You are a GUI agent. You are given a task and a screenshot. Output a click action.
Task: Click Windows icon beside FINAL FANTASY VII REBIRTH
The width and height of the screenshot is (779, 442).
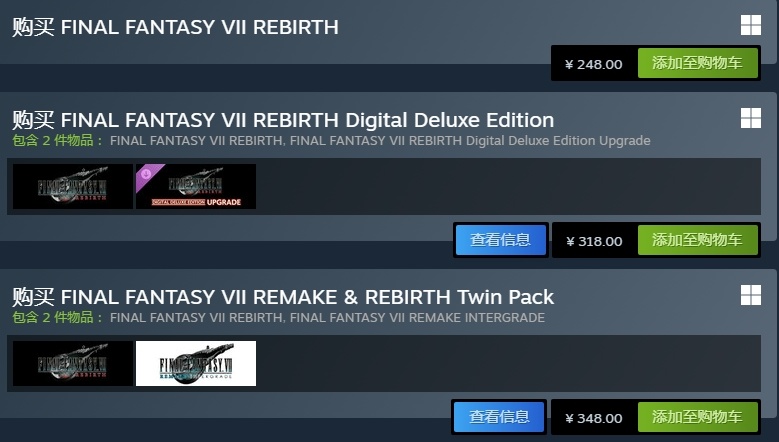[x=751, y=25]
